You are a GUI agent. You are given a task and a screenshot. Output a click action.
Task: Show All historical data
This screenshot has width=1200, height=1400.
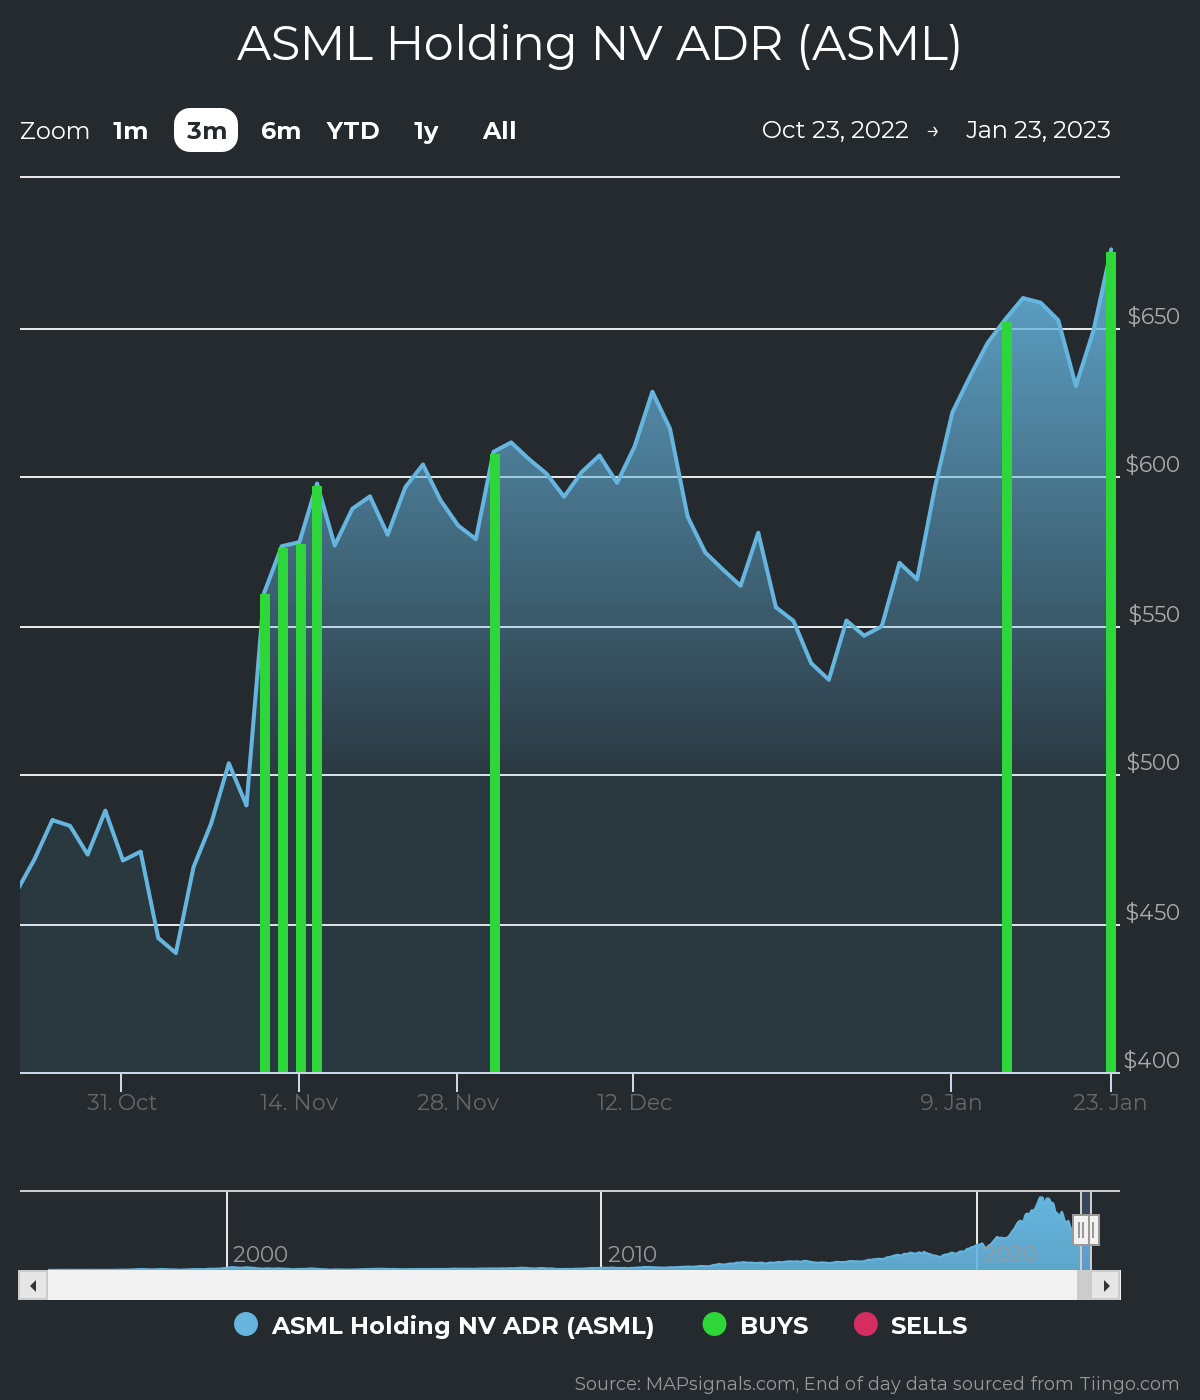[500, 131]
